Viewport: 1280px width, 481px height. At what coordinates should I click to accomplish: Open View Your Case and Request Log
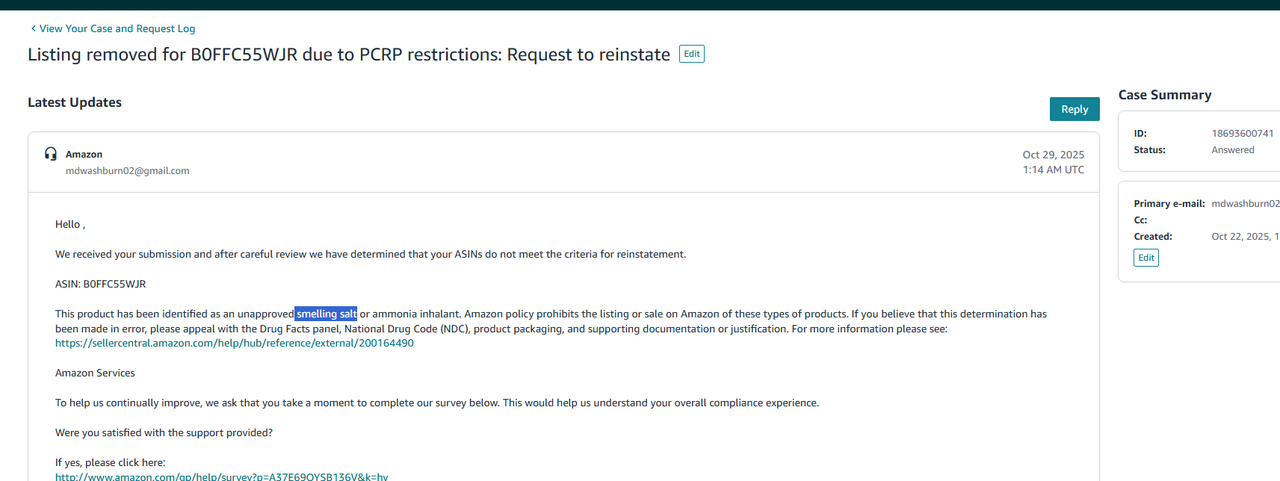click(117, 29)
